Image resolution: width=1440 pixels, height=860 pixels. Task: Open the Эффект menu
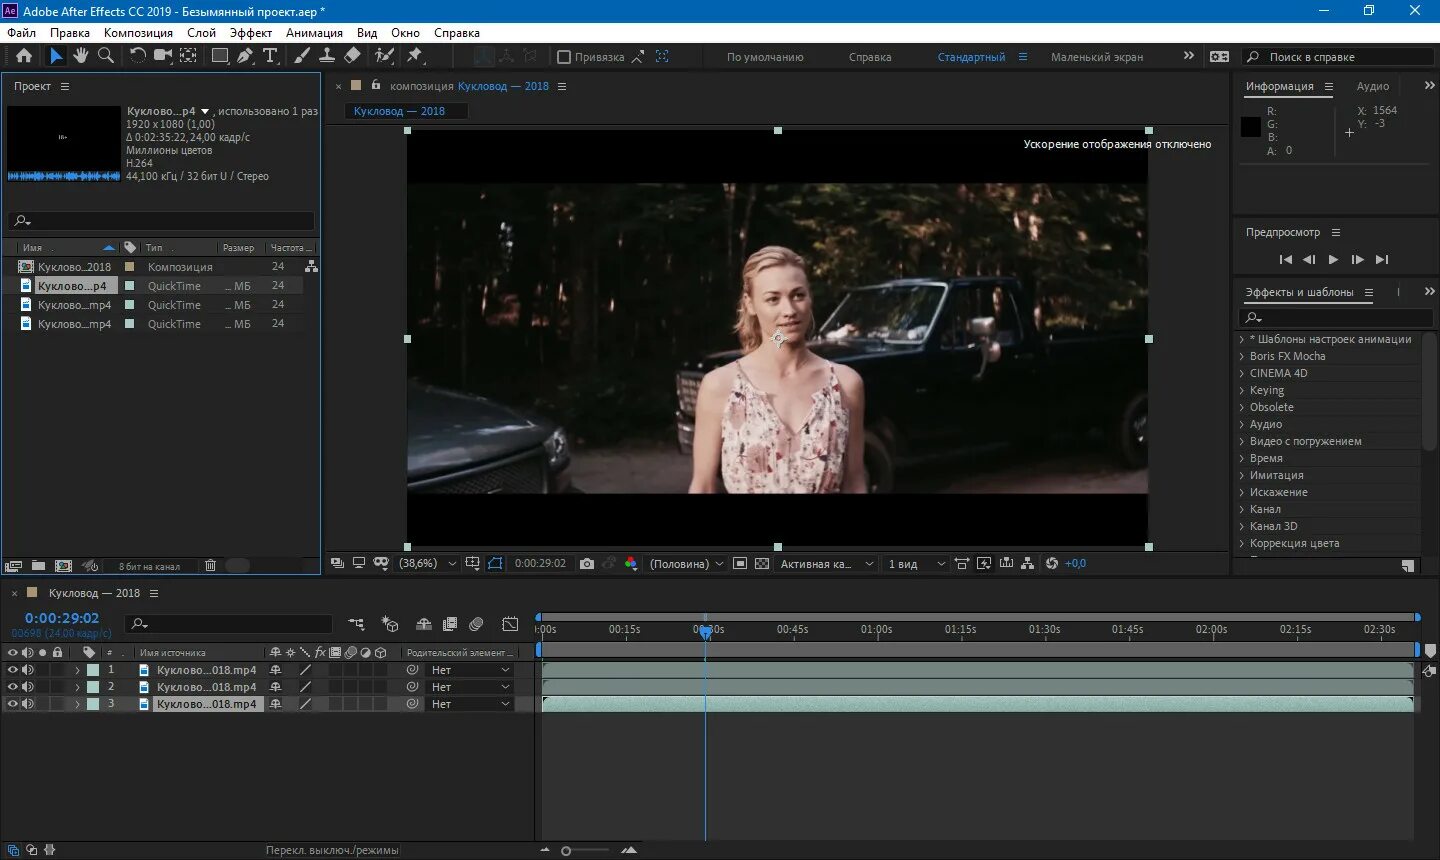[251, 33]
